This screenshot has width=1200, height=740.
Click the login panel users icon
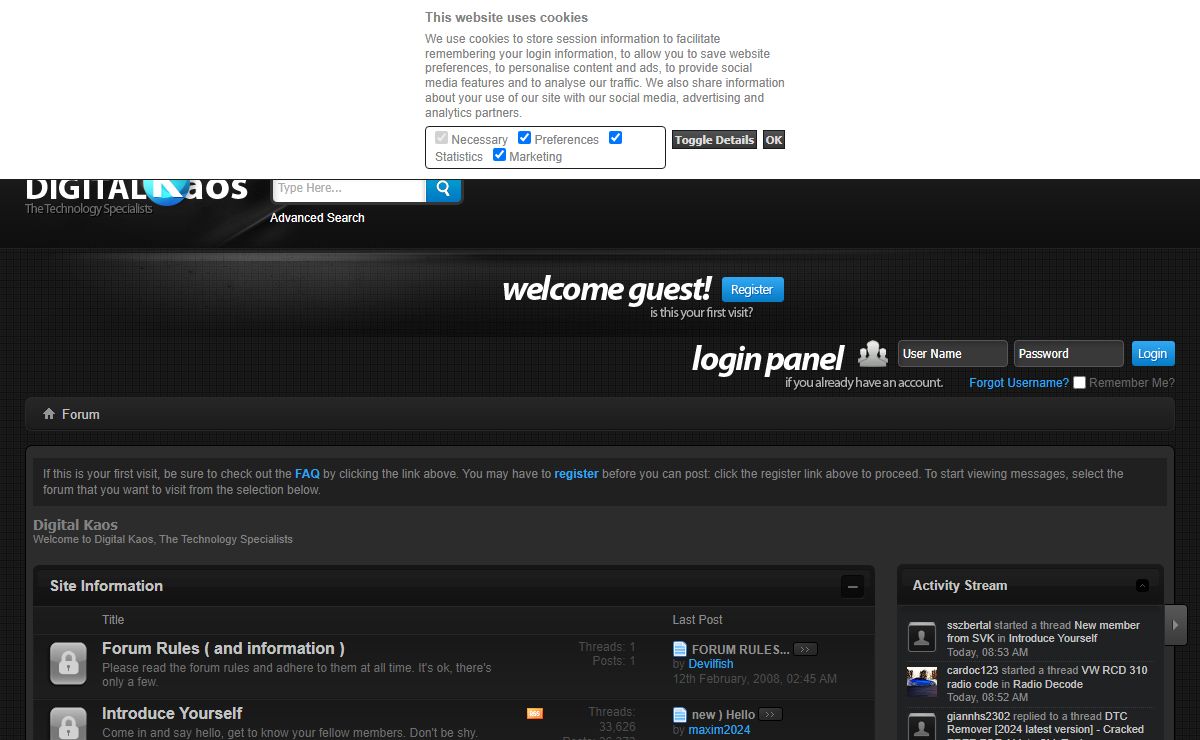point(873,353)
